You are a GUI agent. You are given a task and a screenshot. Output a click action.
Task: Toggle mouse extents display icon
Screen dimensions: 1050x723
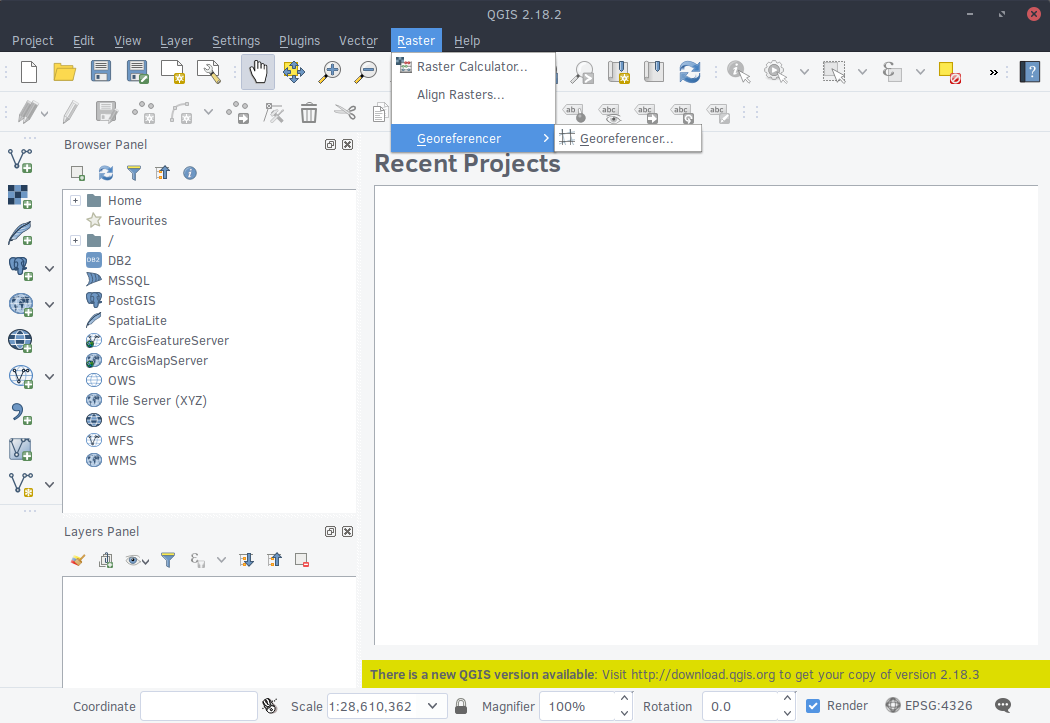tap(269, 706)
